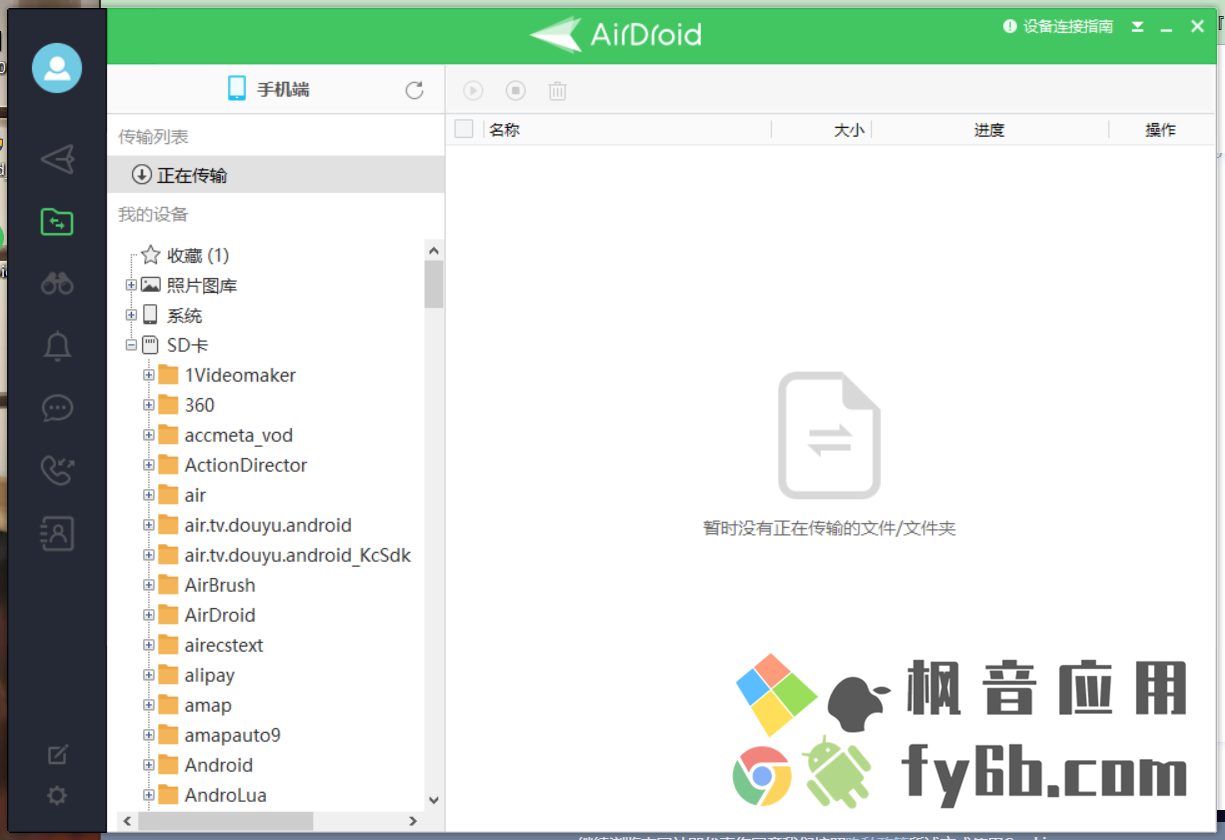Minimize the AirDroid window
1225x840 pixels.
[1166, 28]
